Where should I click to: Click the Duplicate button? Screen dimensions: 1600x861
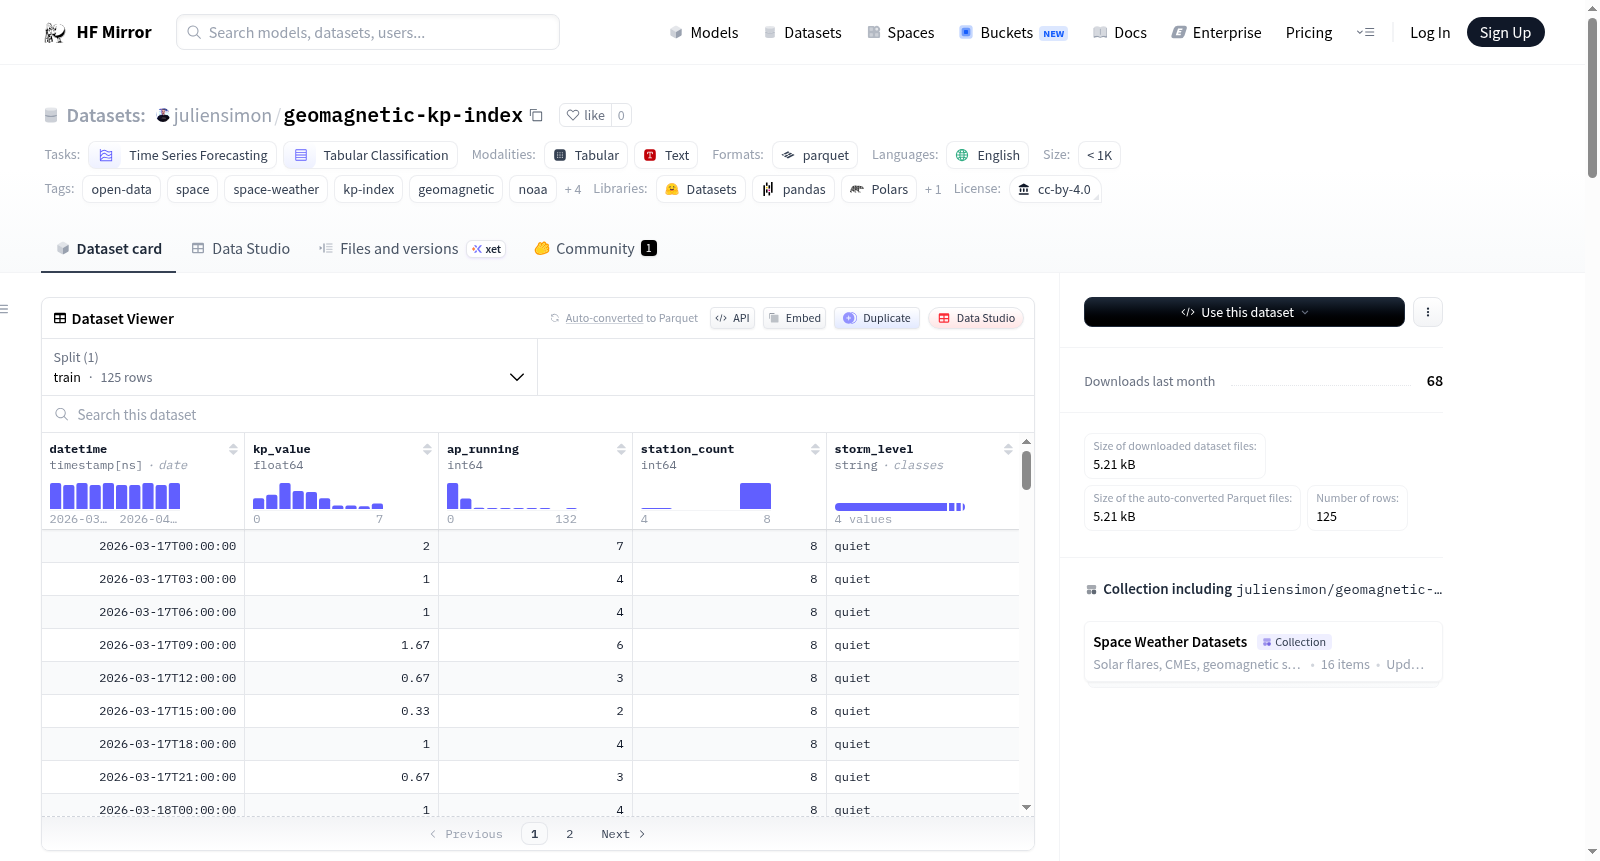[x=877, y=318]
